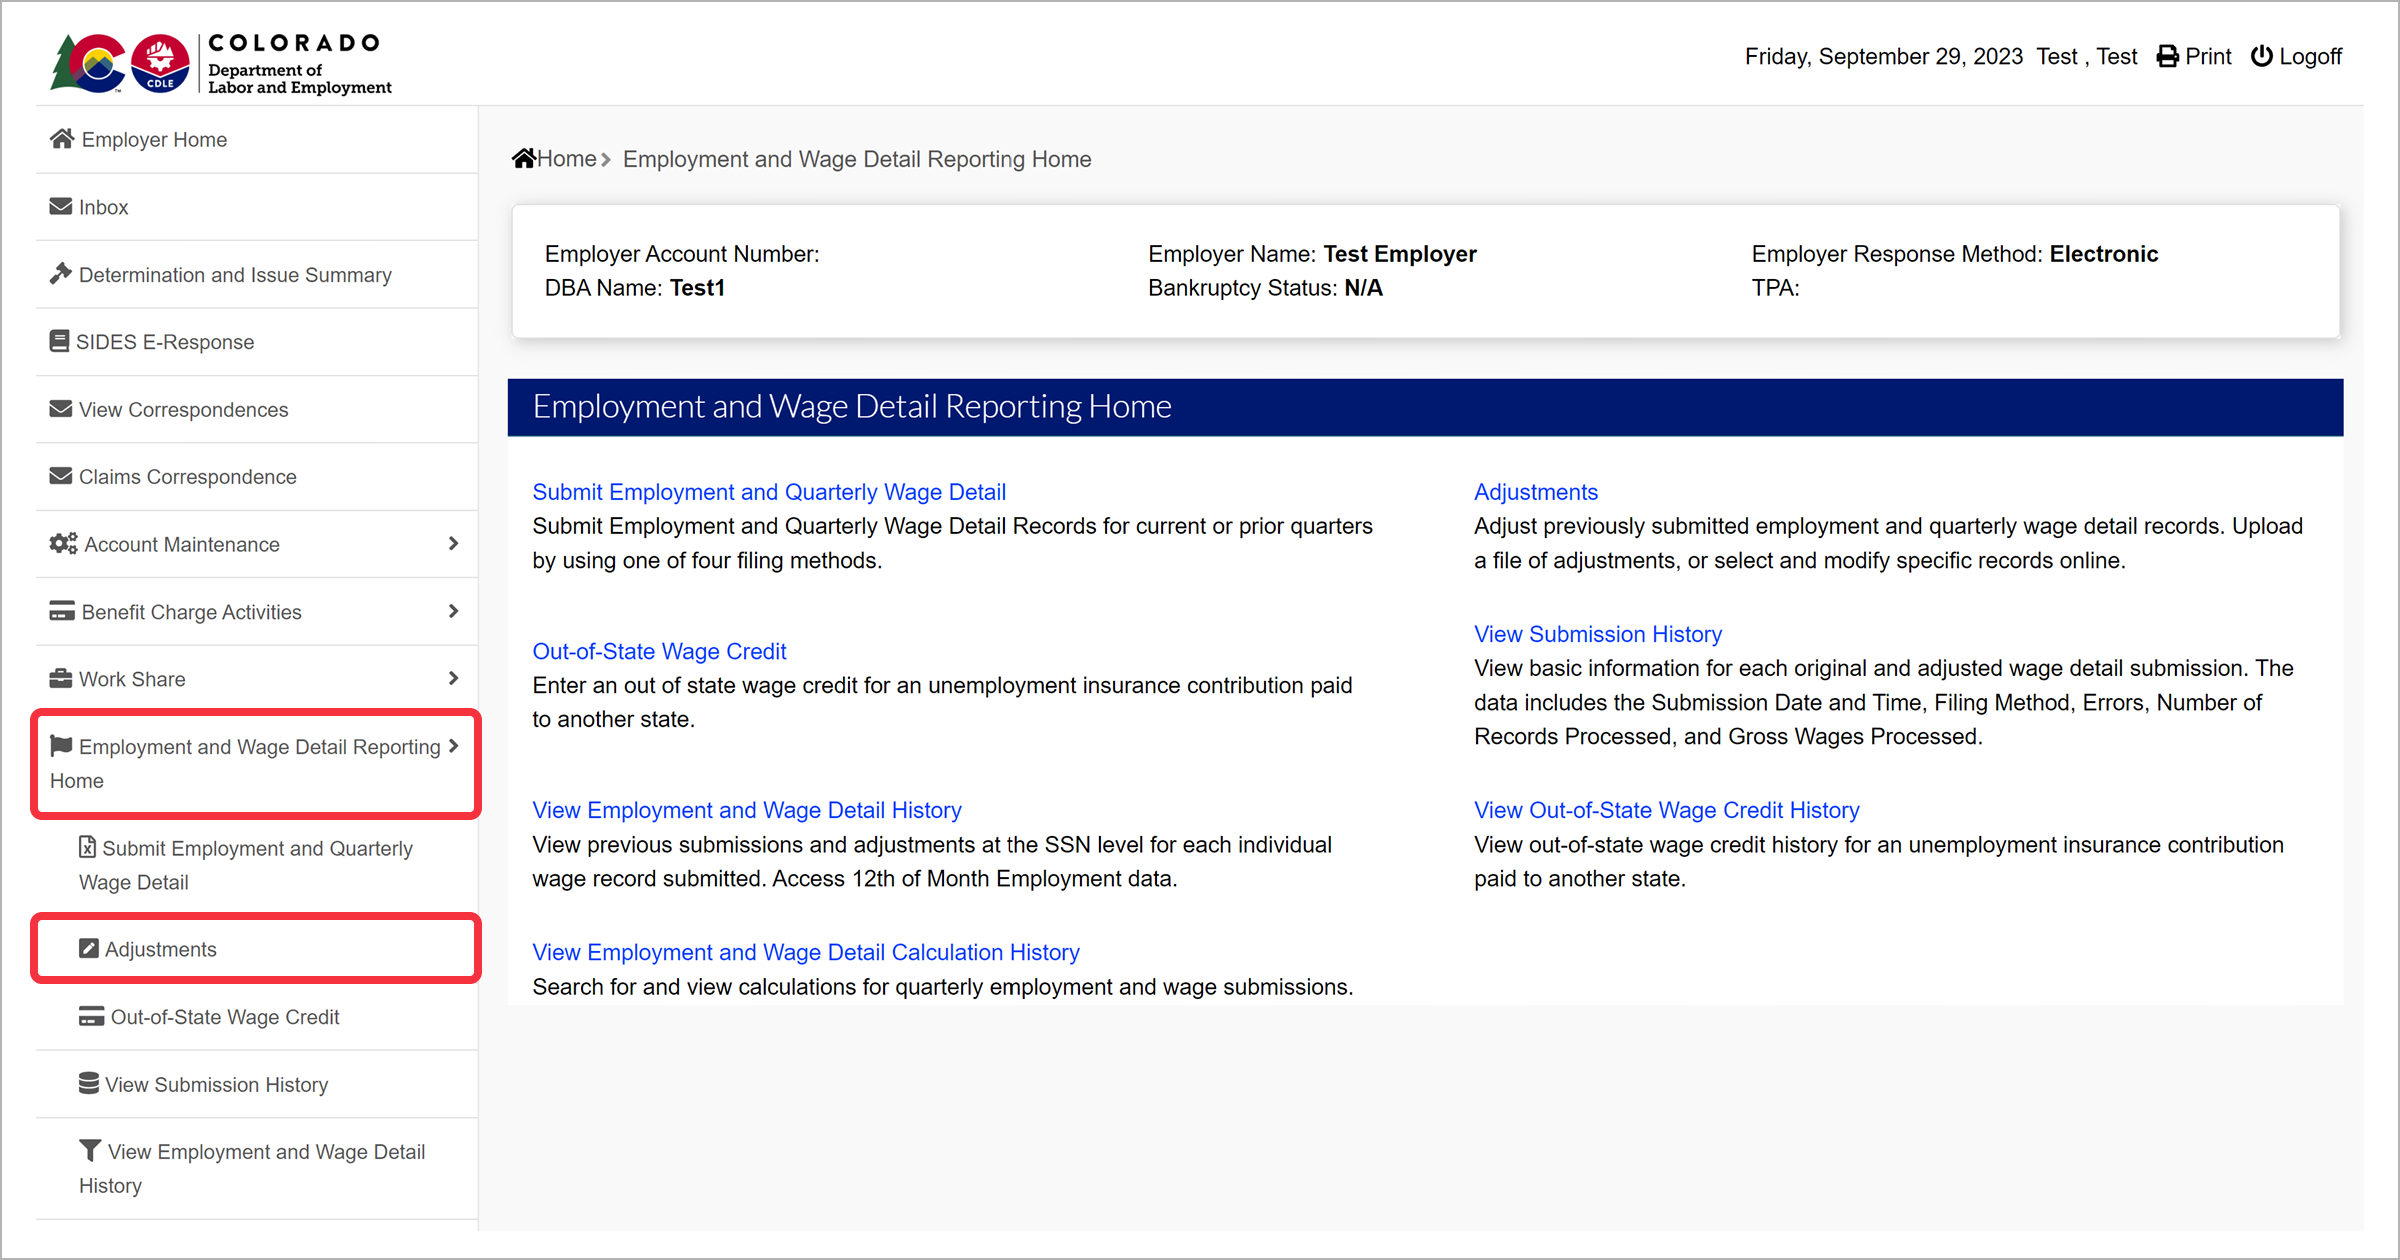The image size is (2400, 1260).
Task: Click the SIDES E-Response icon
Action: [x=60, y=341]
